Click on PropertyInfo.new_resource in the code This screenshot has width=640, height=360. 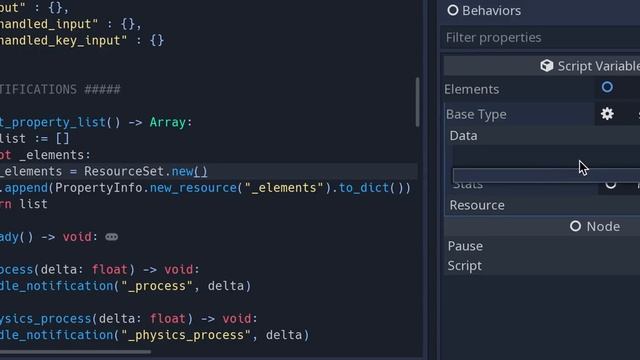146,188
